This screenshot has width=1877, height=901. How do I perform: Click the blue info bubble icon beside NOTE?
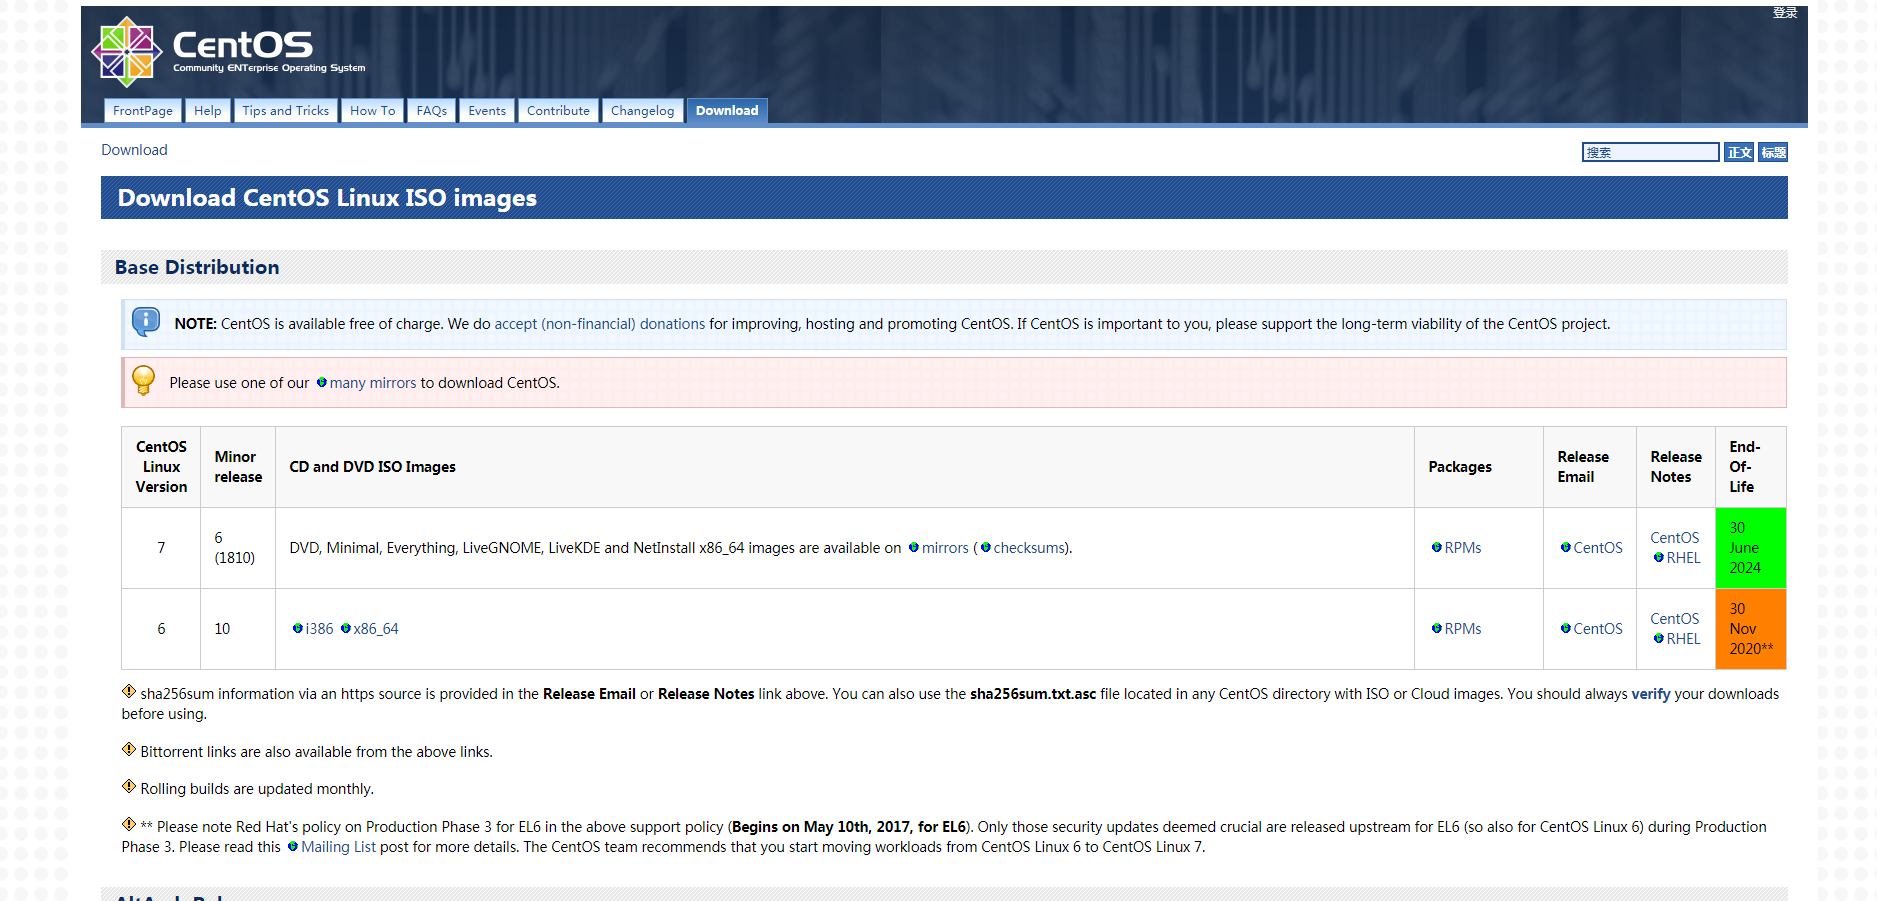point(146,322)
